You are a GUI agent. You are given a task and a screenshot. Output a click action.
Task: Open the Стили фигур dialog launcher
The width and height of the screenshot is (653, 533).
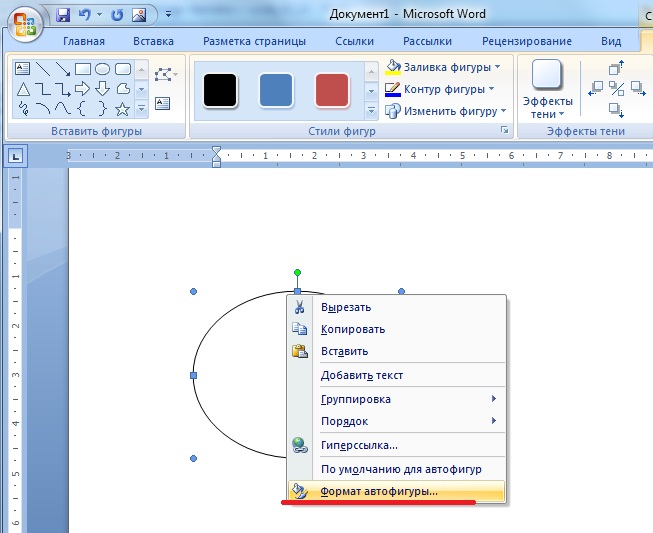(x=505, y=131)
